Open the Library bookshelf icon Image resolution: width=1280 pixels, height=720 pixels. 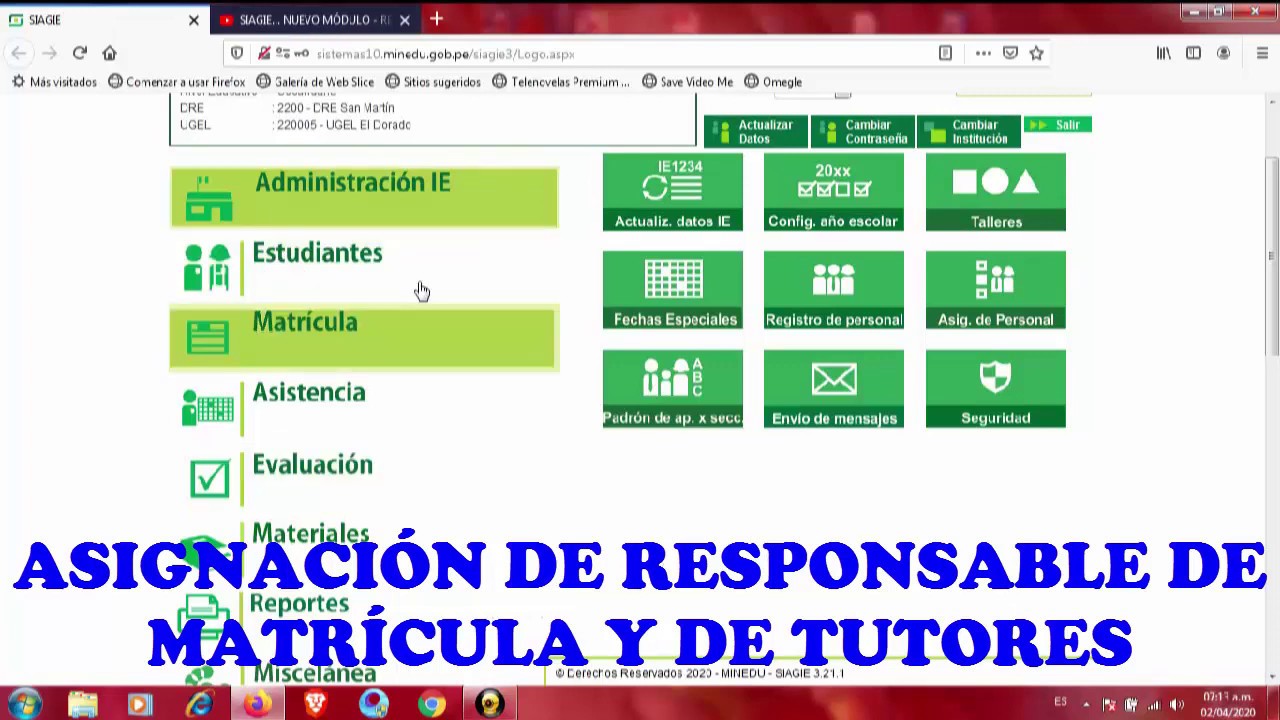tap(1164, 53)
